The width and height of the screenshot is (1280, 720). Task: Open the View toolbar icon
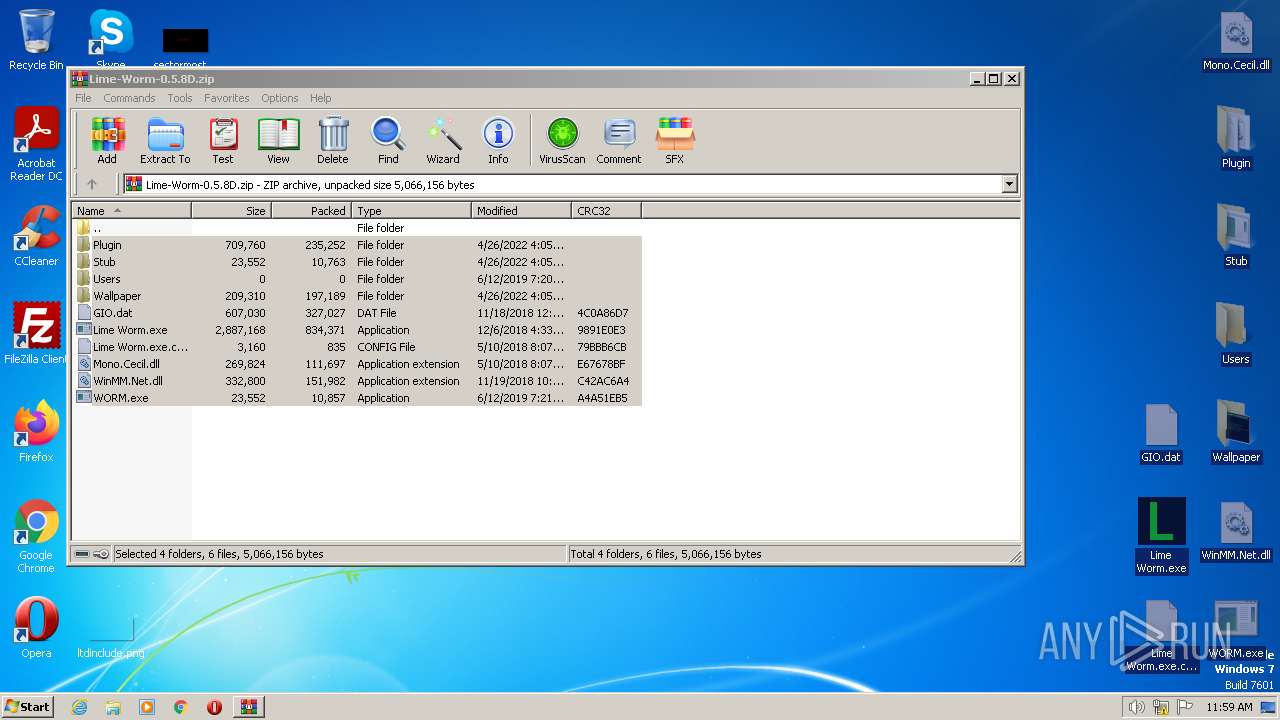click(278, 140)
